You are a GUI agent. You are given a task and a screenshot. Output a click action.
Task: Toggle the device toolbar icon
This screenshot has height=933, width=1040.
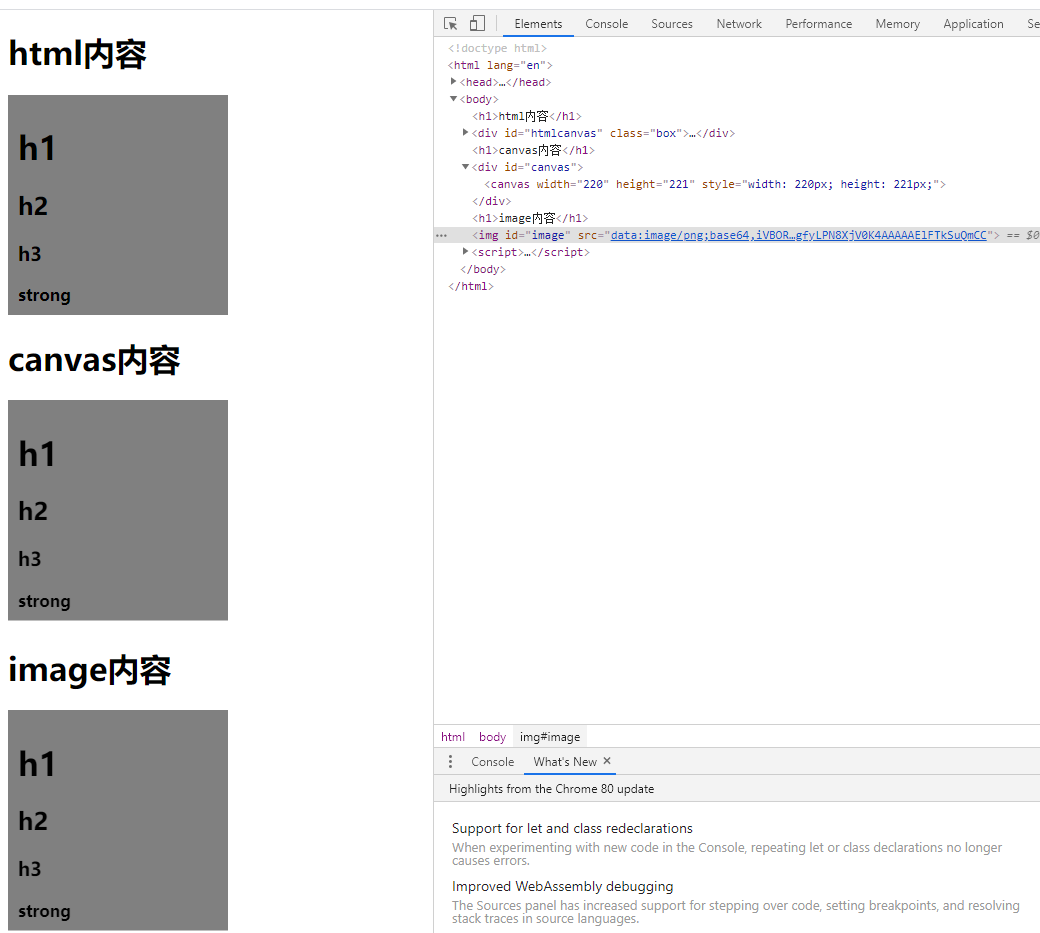tap(477, 24)
